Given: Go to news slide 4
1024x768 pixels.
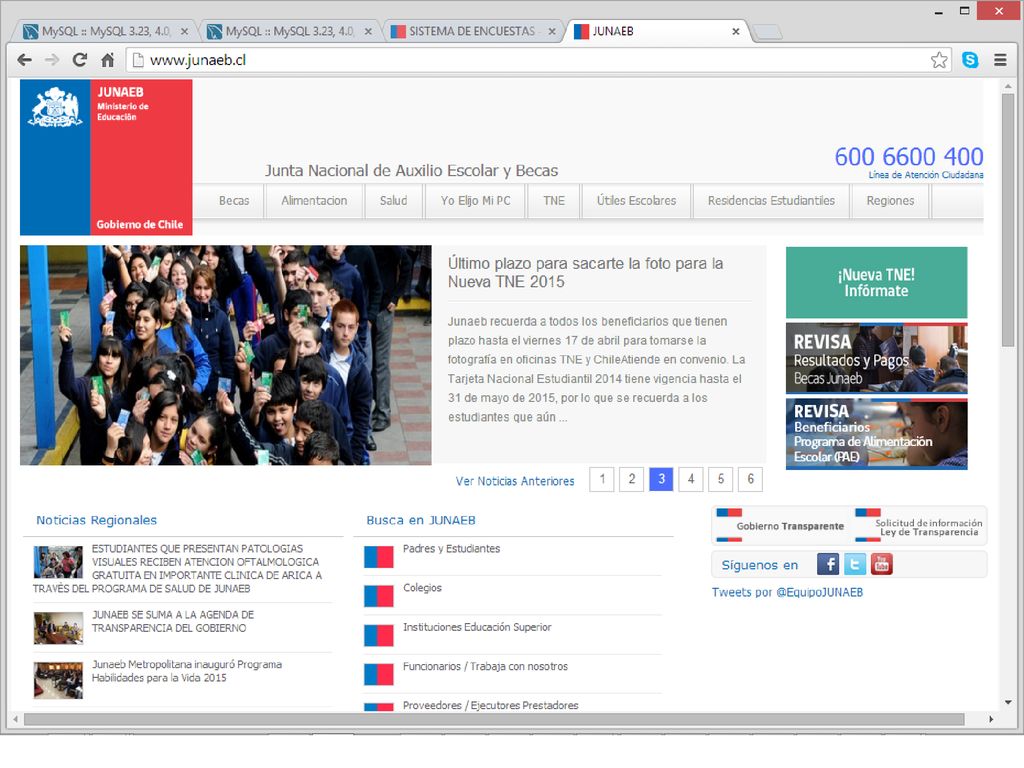Looking at the screenshot, I should [x=691, y=479].
